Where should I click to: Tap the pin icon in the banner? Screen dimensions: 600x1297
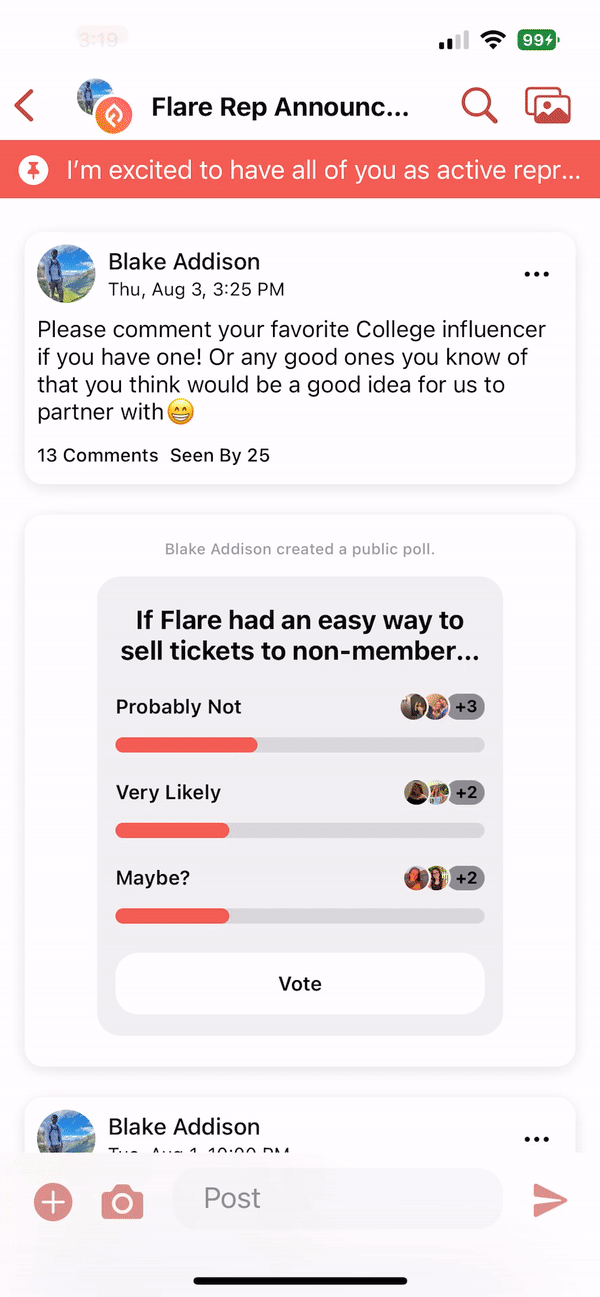(34, 171)
